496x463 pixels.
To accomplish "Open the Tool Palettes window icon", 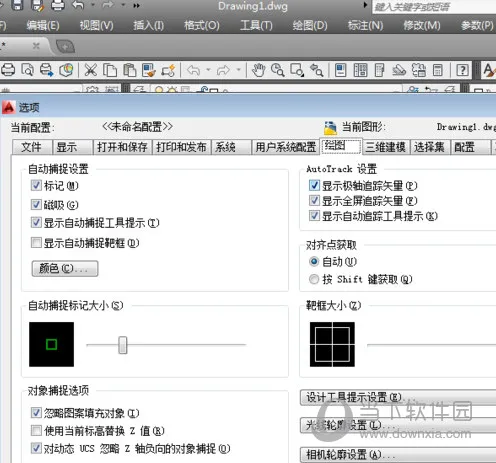I will tap(380, 70).
